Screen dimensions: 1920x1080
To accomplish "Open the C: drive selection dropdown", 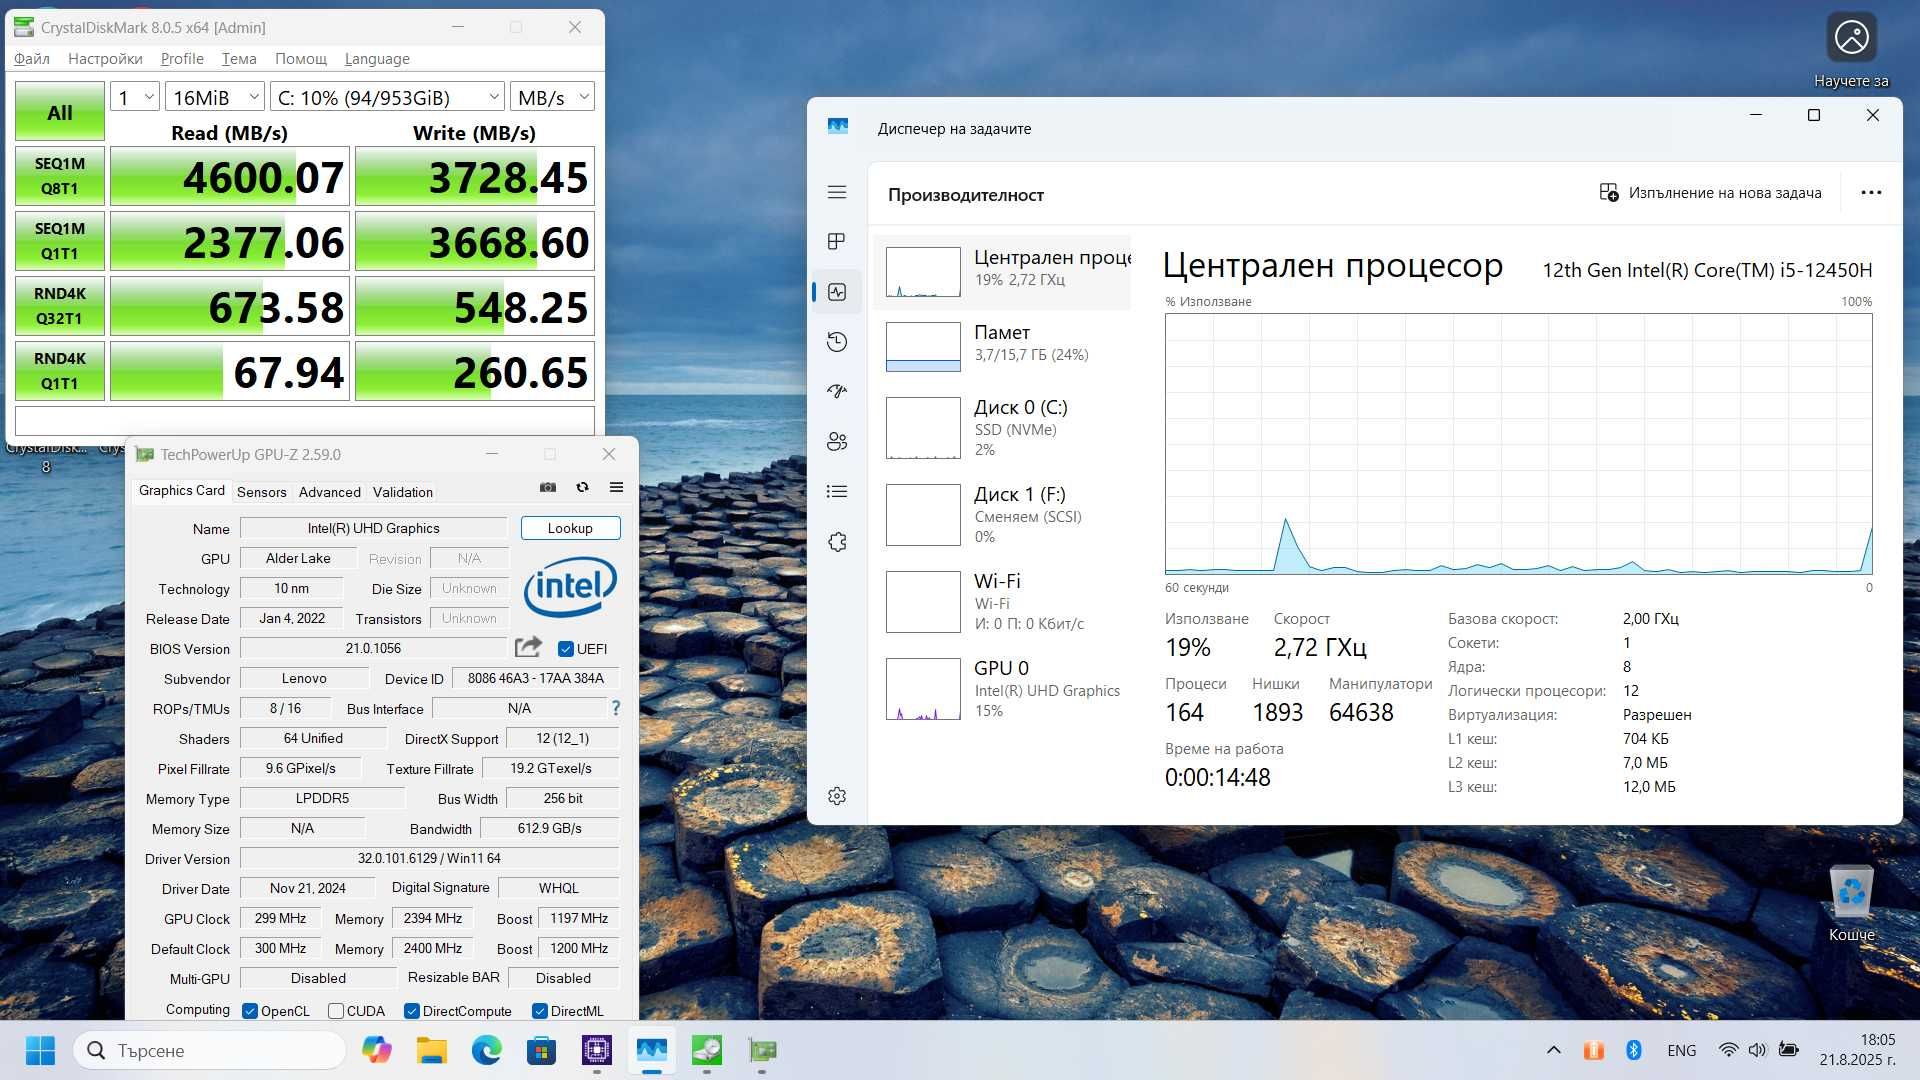I will (x=387, y=97).
